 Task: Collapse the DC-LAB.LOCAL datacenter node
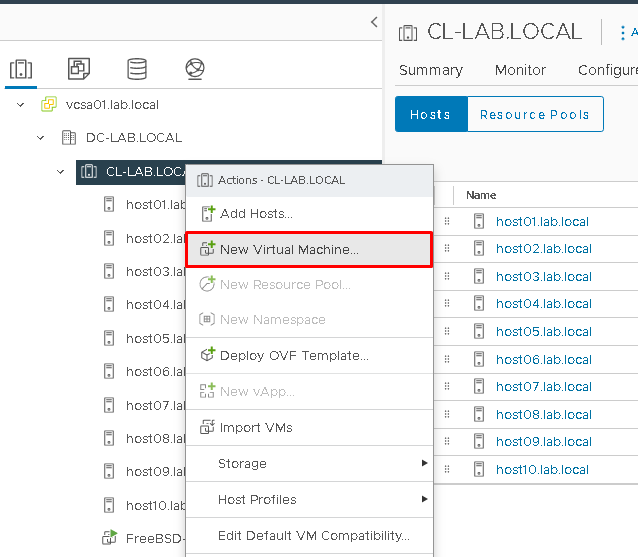pyautogui.click(x=41, y=138)
